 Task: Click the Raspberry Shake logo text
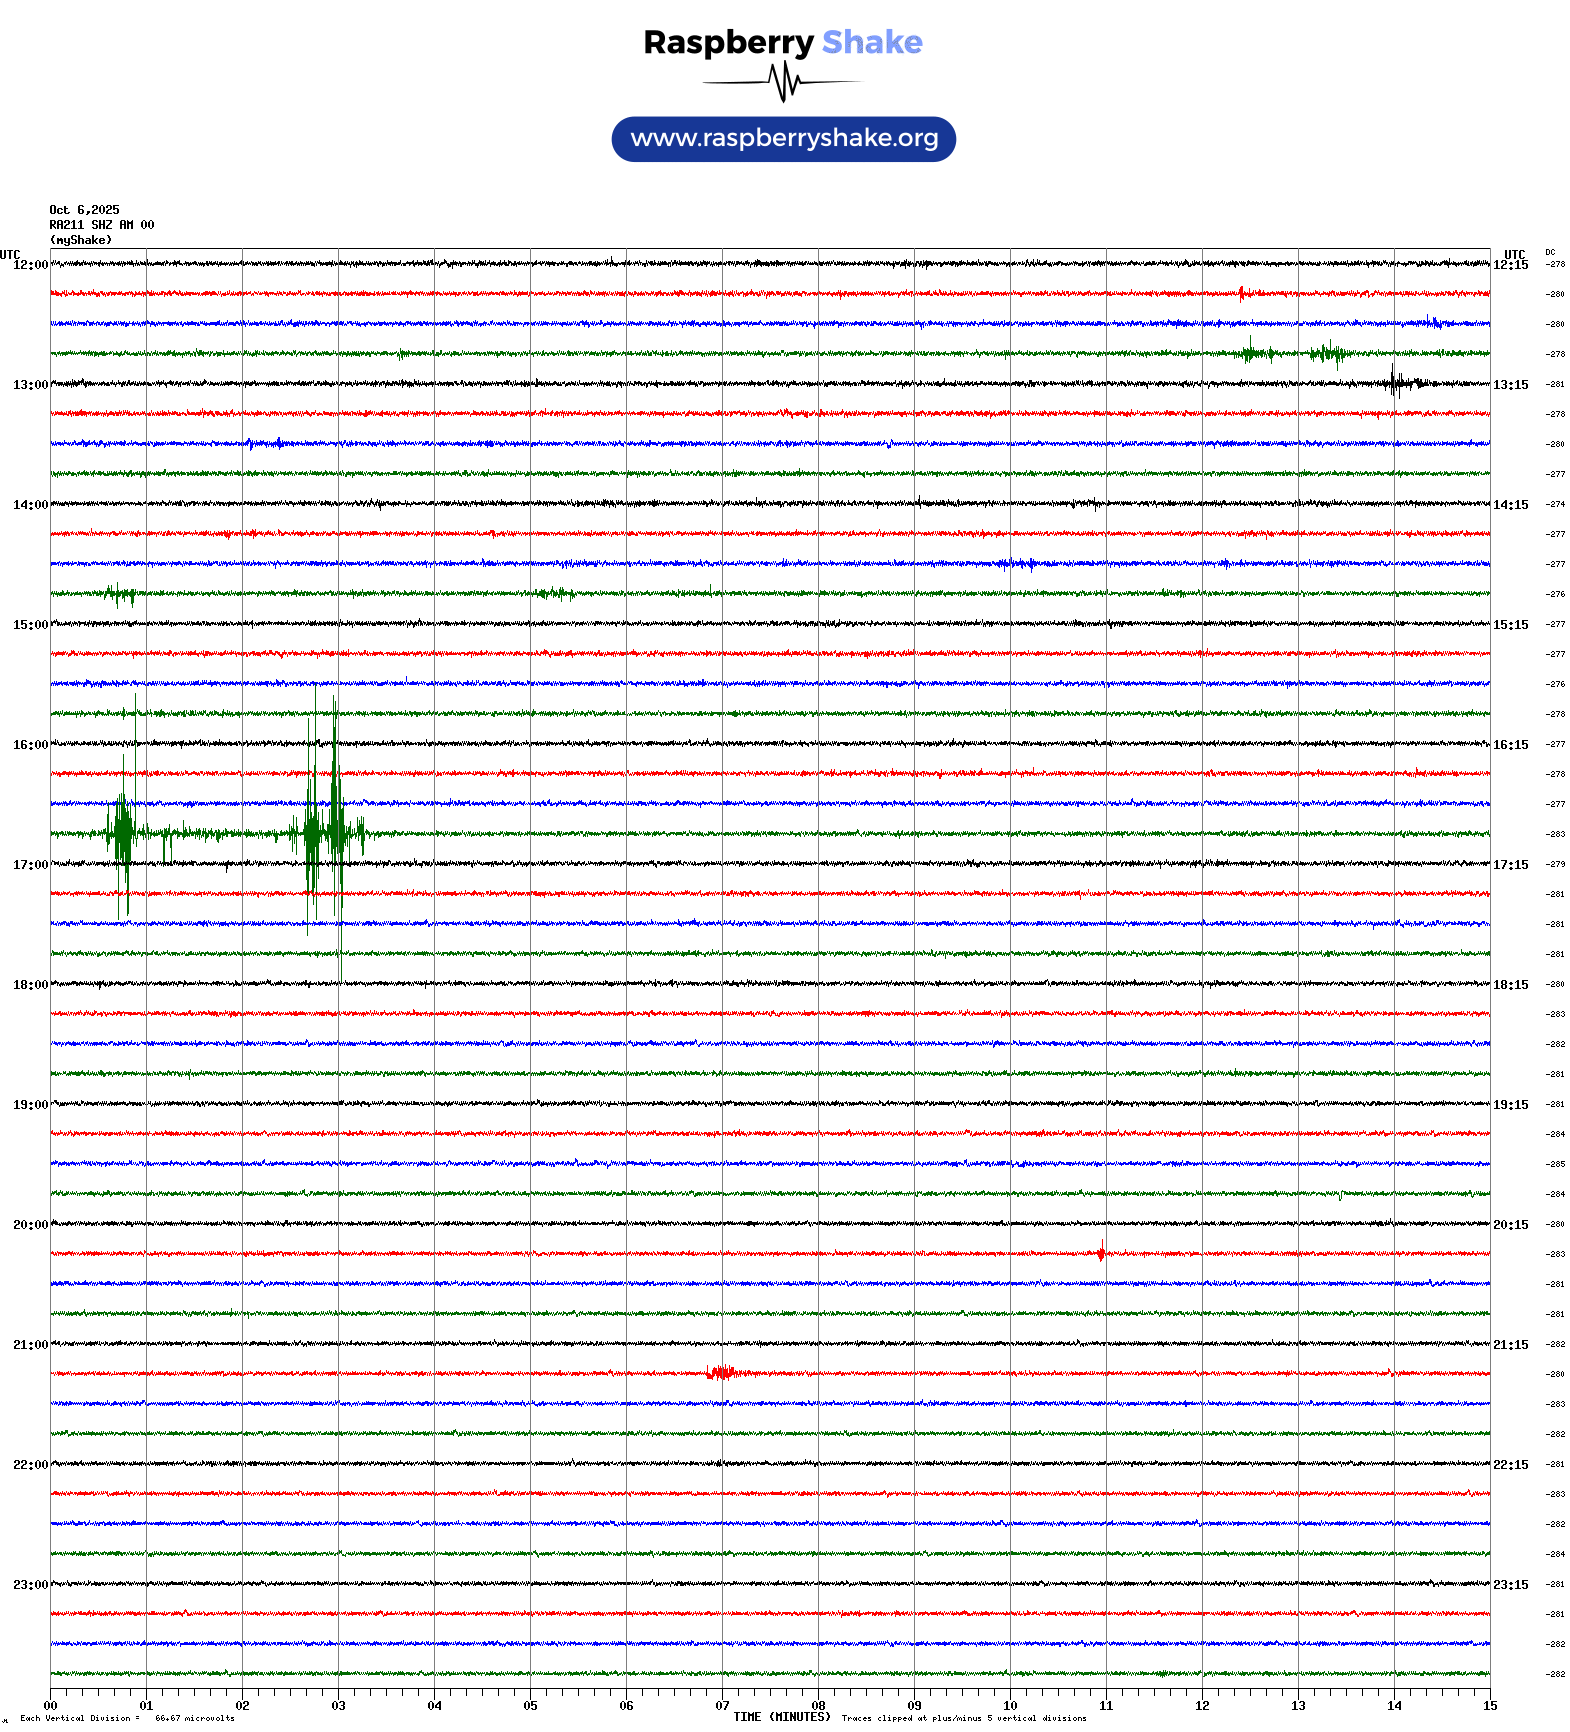pos(783,42)
